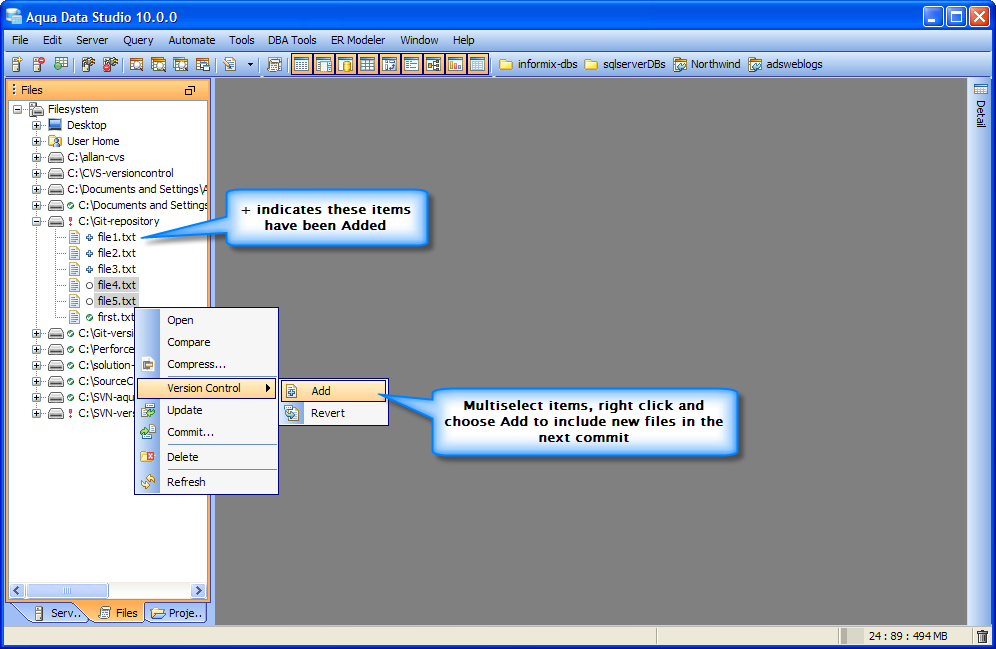This screenshot has width=996, height=649.
Task: Select Compare from the context menu
Action: click(x=206, y=342)
